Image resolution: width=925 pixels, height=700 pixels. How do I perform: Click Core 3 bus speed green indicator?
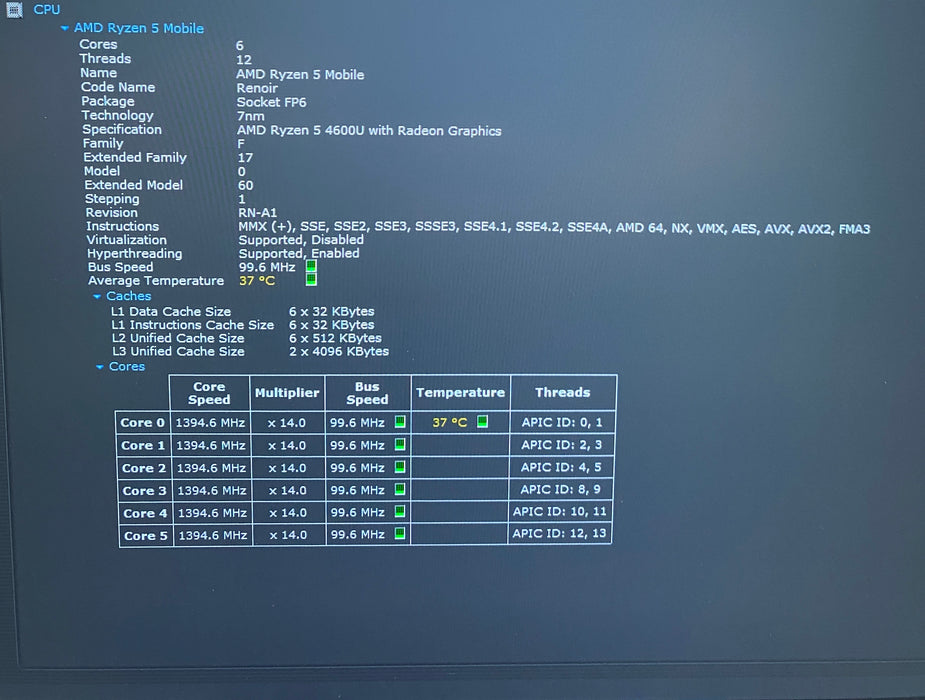[x=400, y=489]
